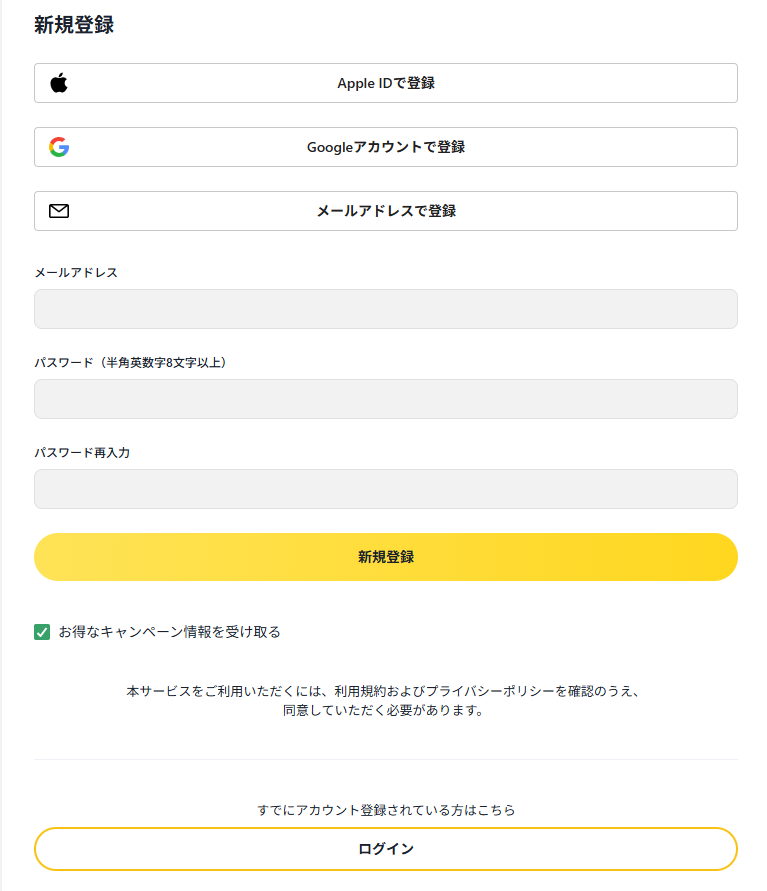Focus the メールアドレス input field
767x891 pixels.
pos(386,309)
